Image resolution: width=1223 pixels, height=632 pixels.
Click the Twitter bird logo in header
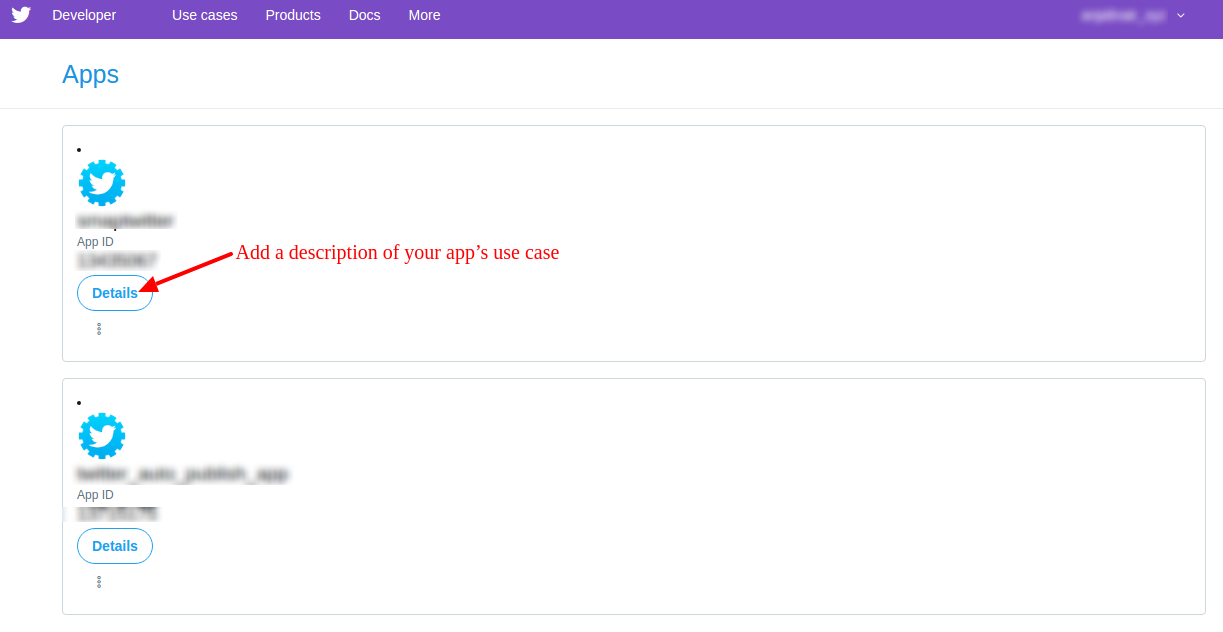(21, 15)
